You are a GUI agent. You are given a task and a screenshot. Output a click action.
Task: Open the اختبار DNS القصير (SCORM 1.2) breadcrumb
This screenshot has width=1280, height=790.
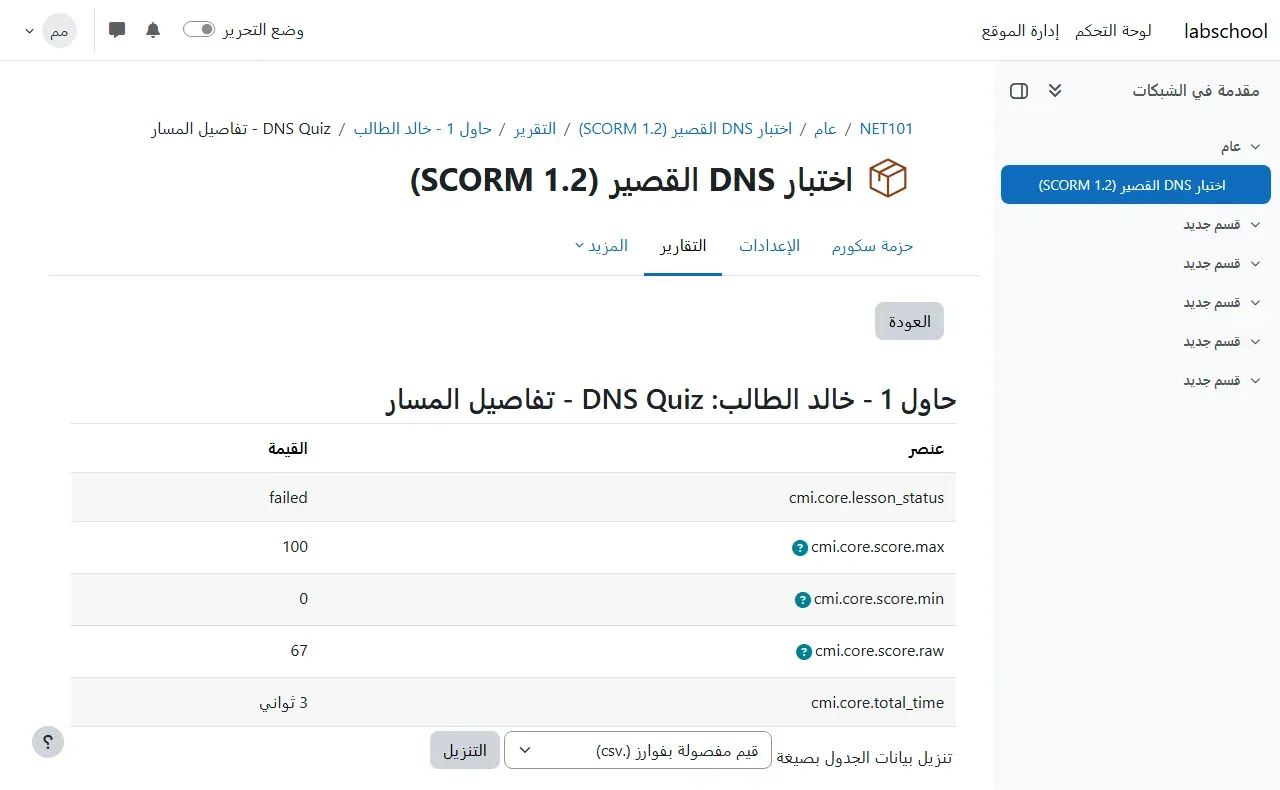(685, 129)
